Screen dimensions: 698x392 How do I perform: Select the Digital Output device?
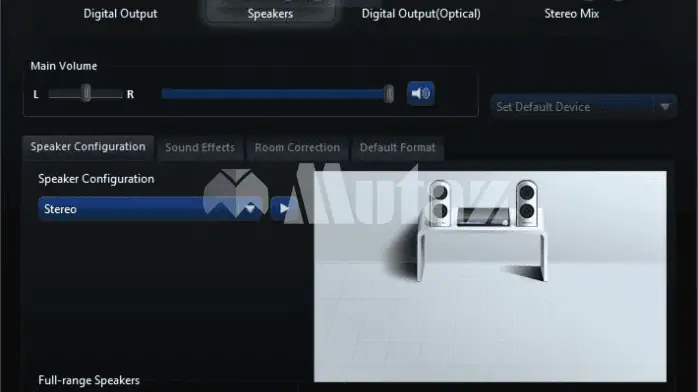click(x=120, y=14)
